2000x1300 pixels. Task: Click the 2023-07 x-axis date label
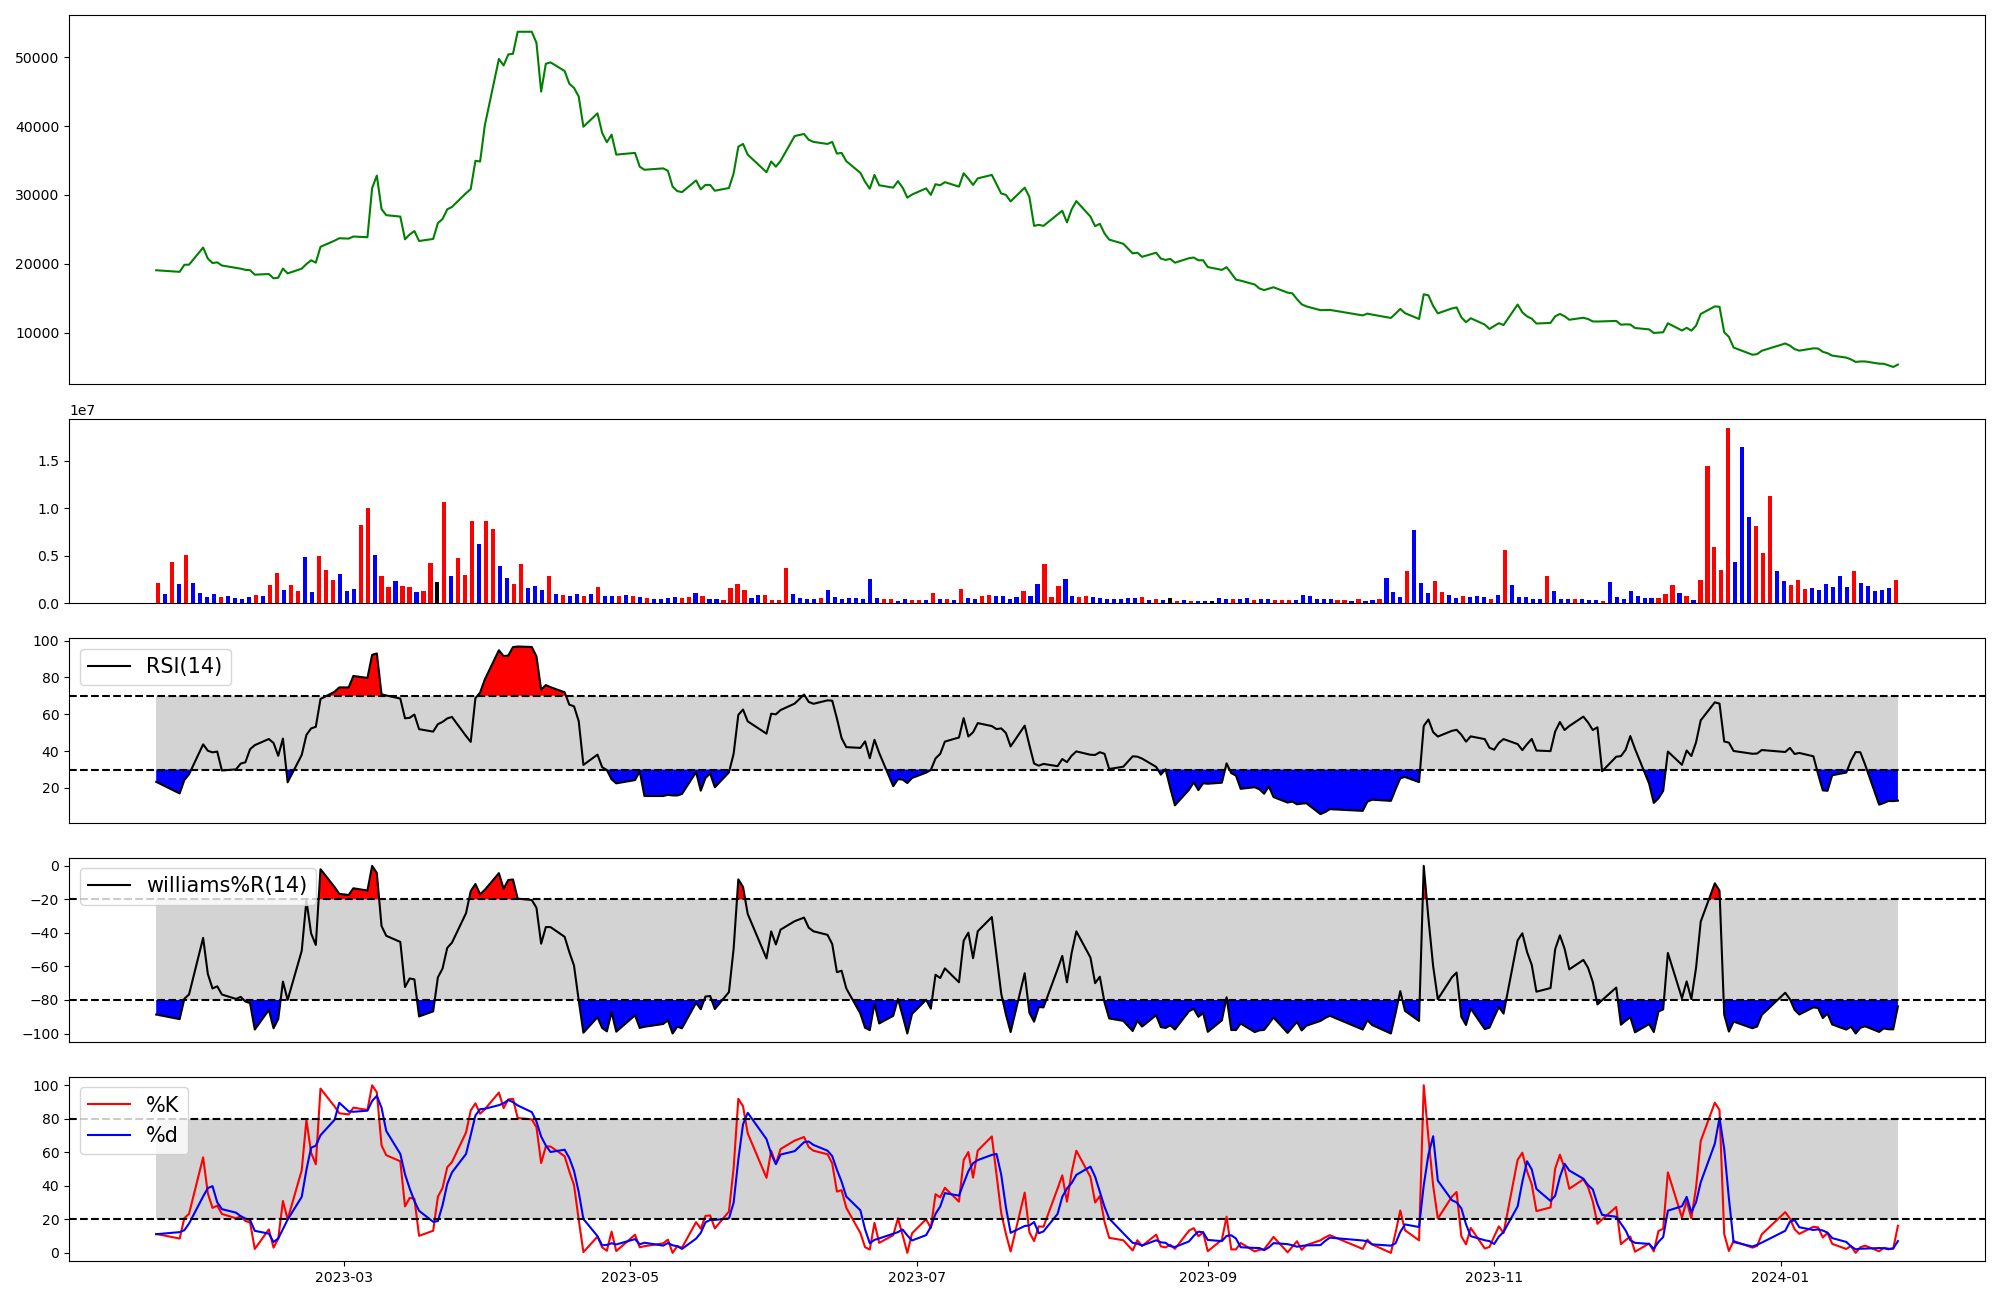coord(917,1277)
